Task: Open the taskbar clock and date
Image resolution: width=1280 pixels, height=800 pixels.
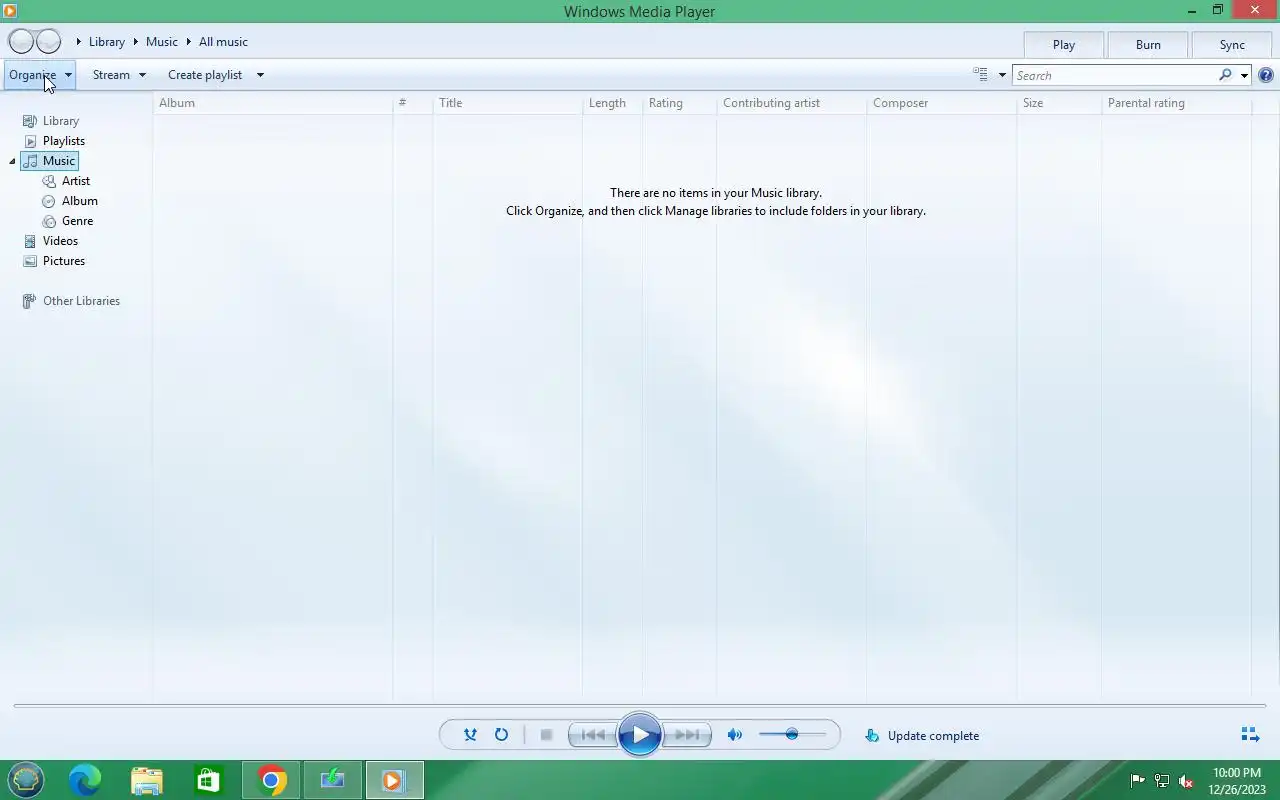Action: tap(1236, 781)
